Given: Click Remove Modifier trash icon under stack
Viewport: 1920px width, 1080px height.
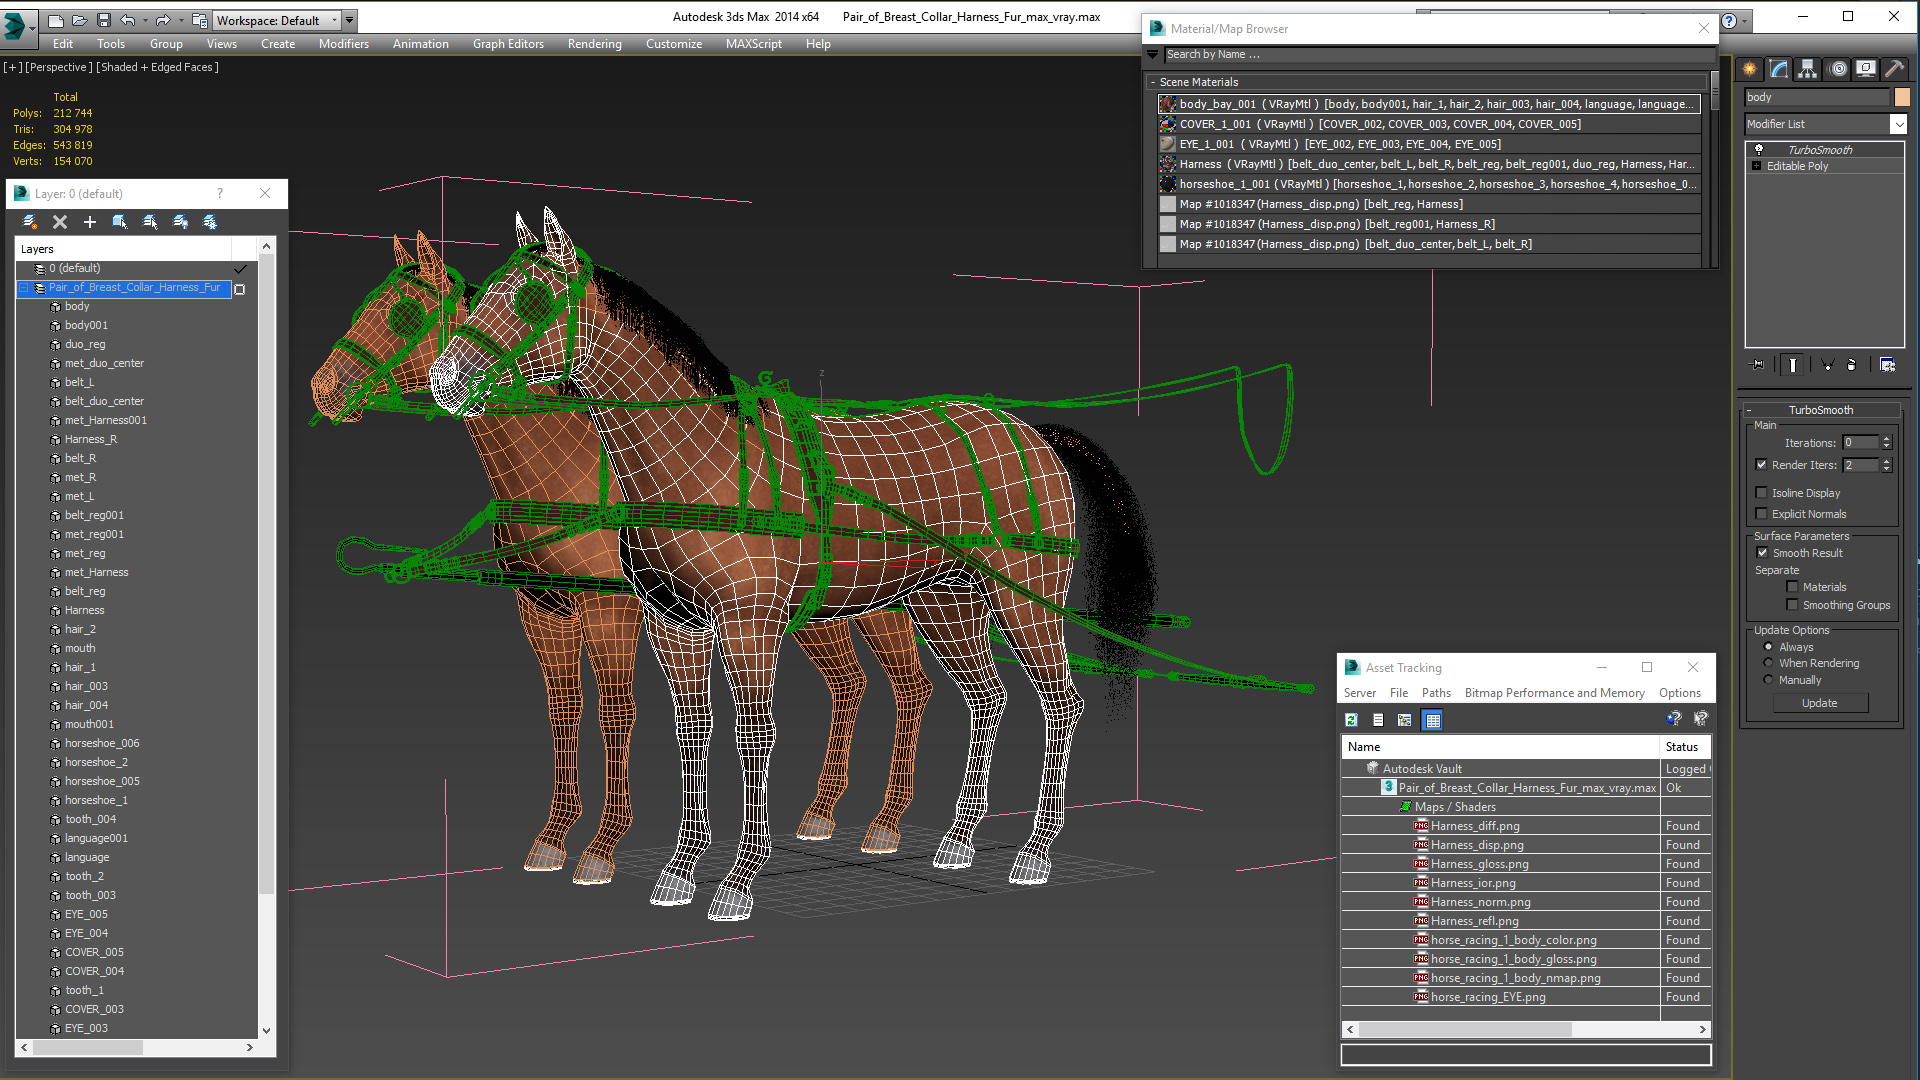Looking at the screenshot, I should coord(1851,365).
